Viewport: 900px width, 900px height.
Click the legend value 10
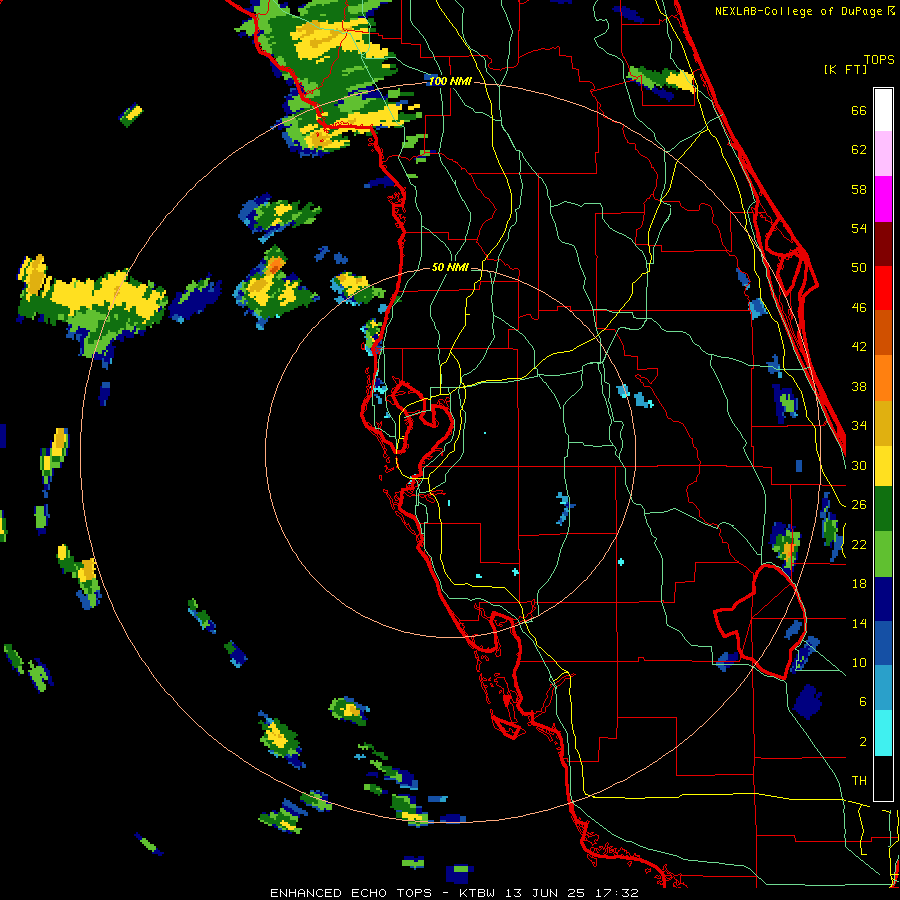(859, 662)
